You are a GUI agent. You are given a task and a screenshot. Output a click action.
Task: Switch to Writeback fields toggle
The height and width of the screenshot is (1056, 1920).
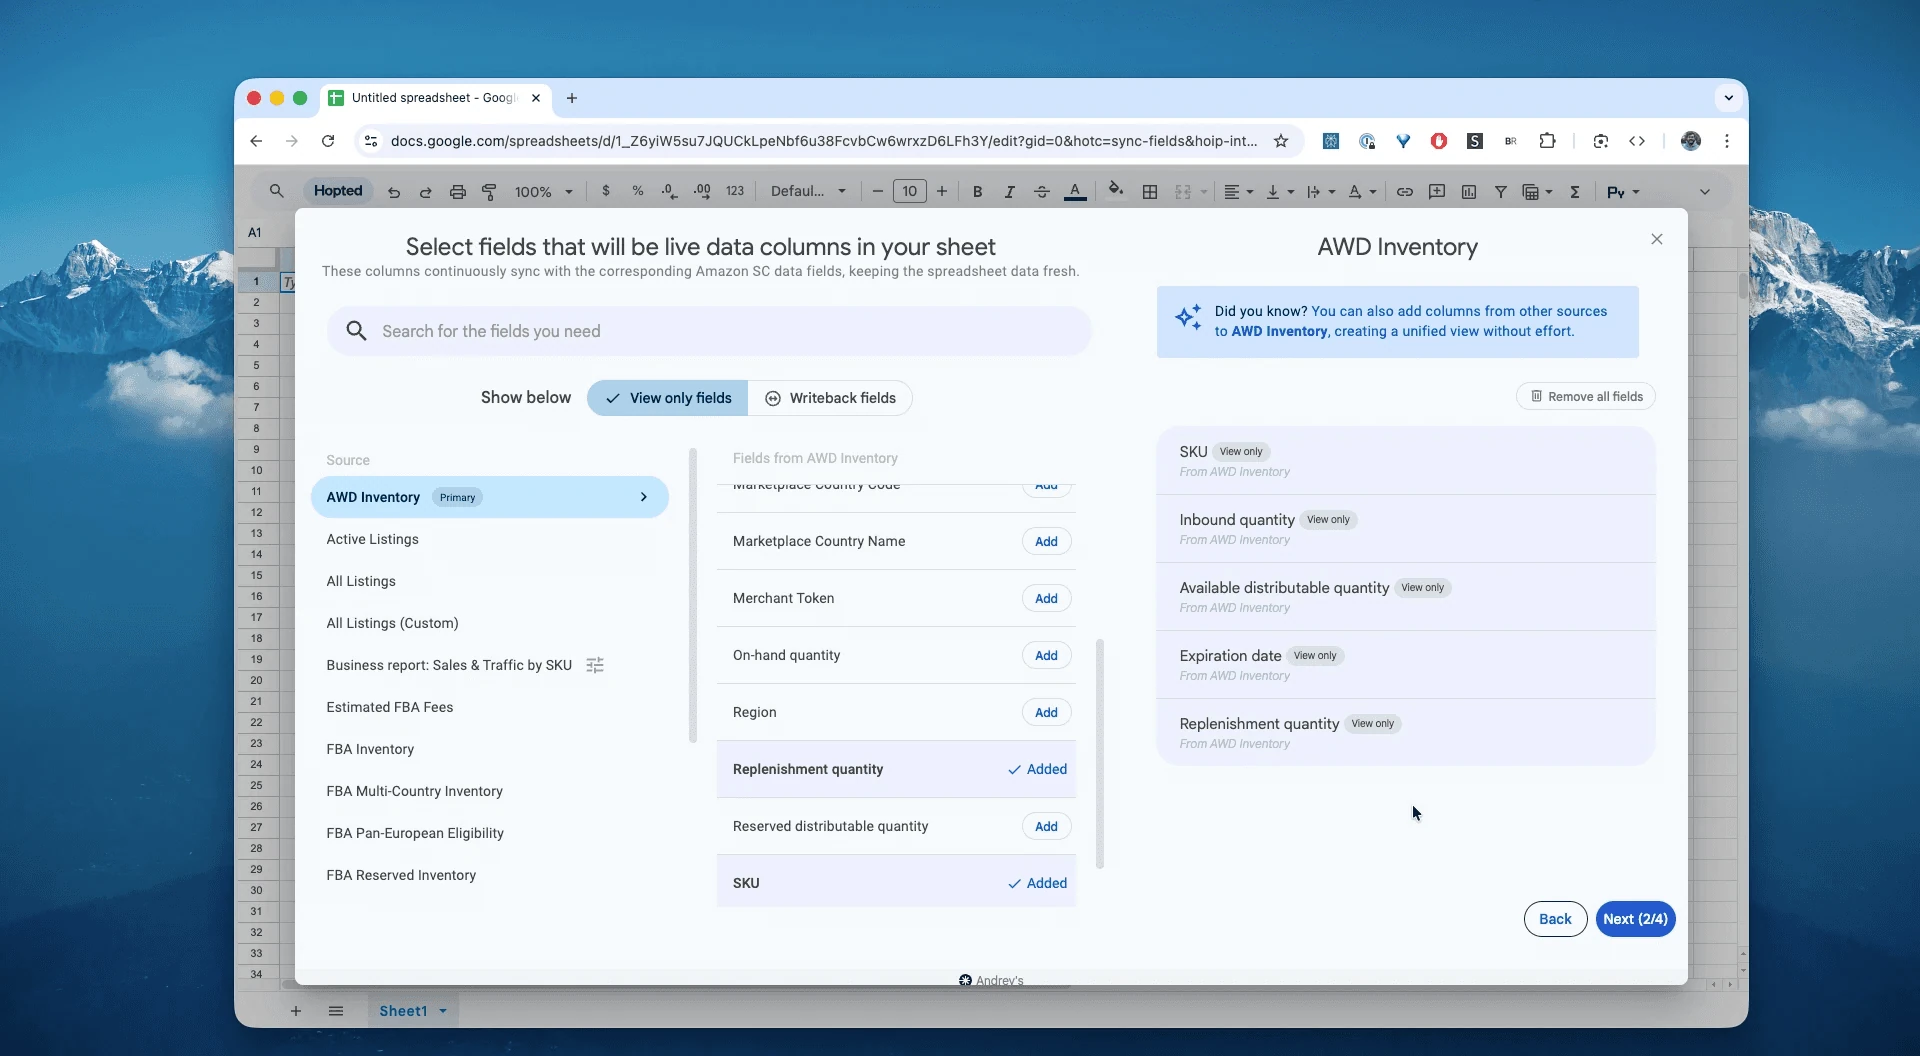coord(830,398)
